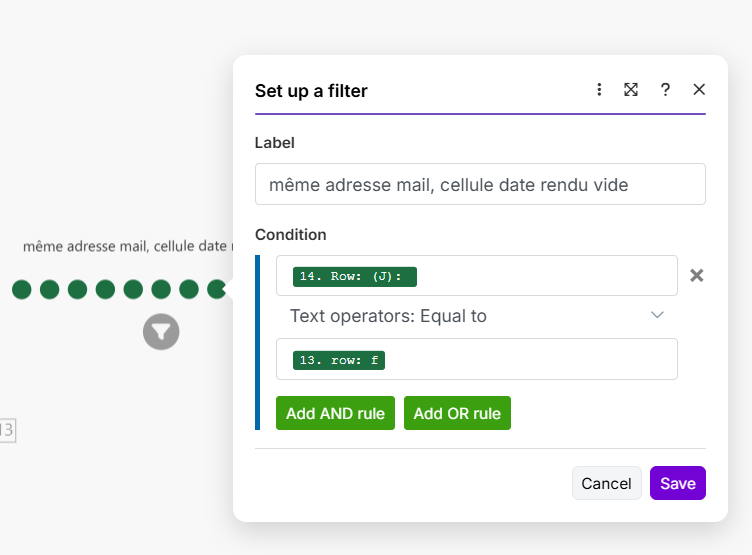The width and height of the screenshot is (752, 555).
Task: Click the Add OR rule button
Action: [x=457, y=413]
